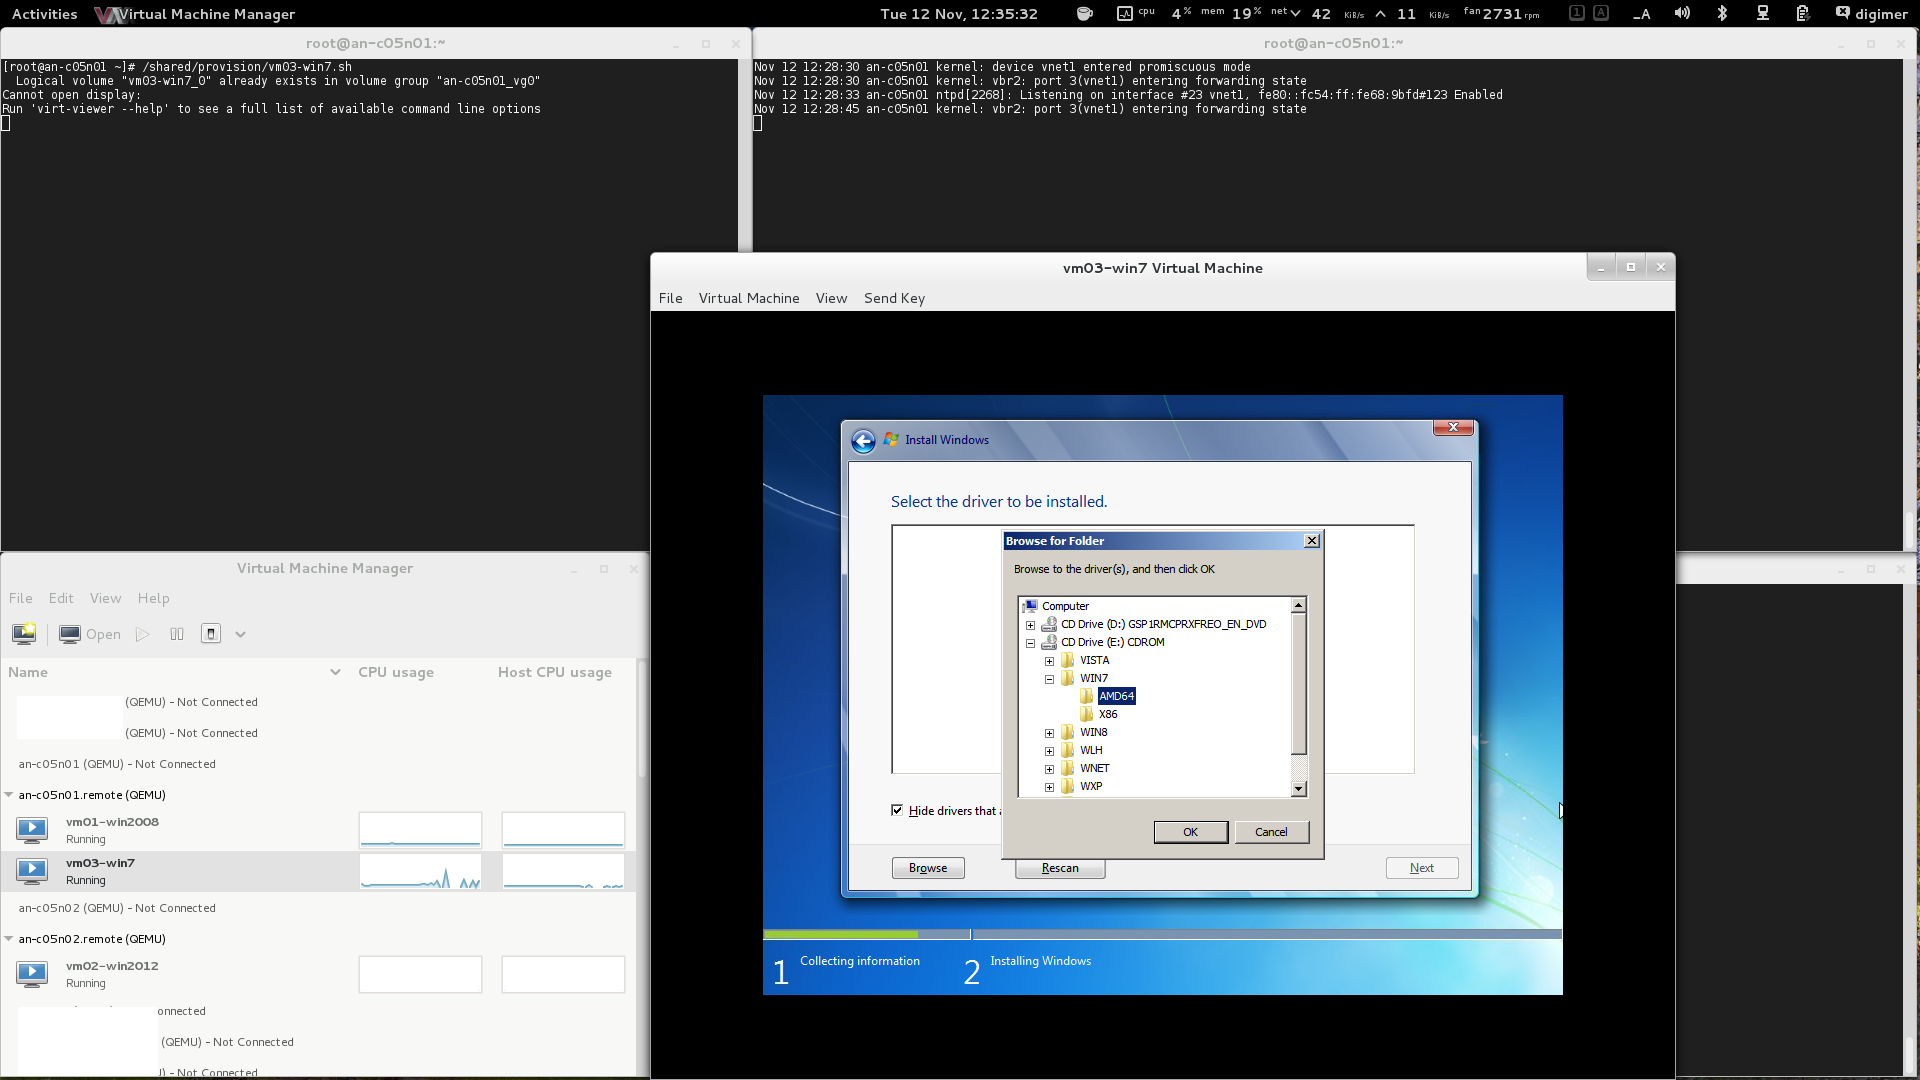This screenshot has height=1080, width=1920.
Task: Select the vm01-win2008 monitor icon
Action: coord(32,829)
